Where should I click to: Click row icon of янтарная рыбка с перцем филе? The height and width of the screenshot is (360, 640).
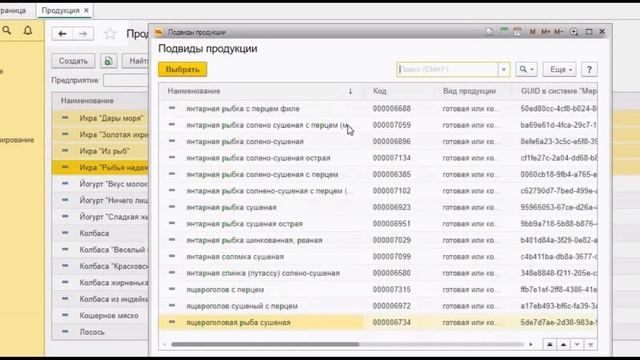point(172,108)
